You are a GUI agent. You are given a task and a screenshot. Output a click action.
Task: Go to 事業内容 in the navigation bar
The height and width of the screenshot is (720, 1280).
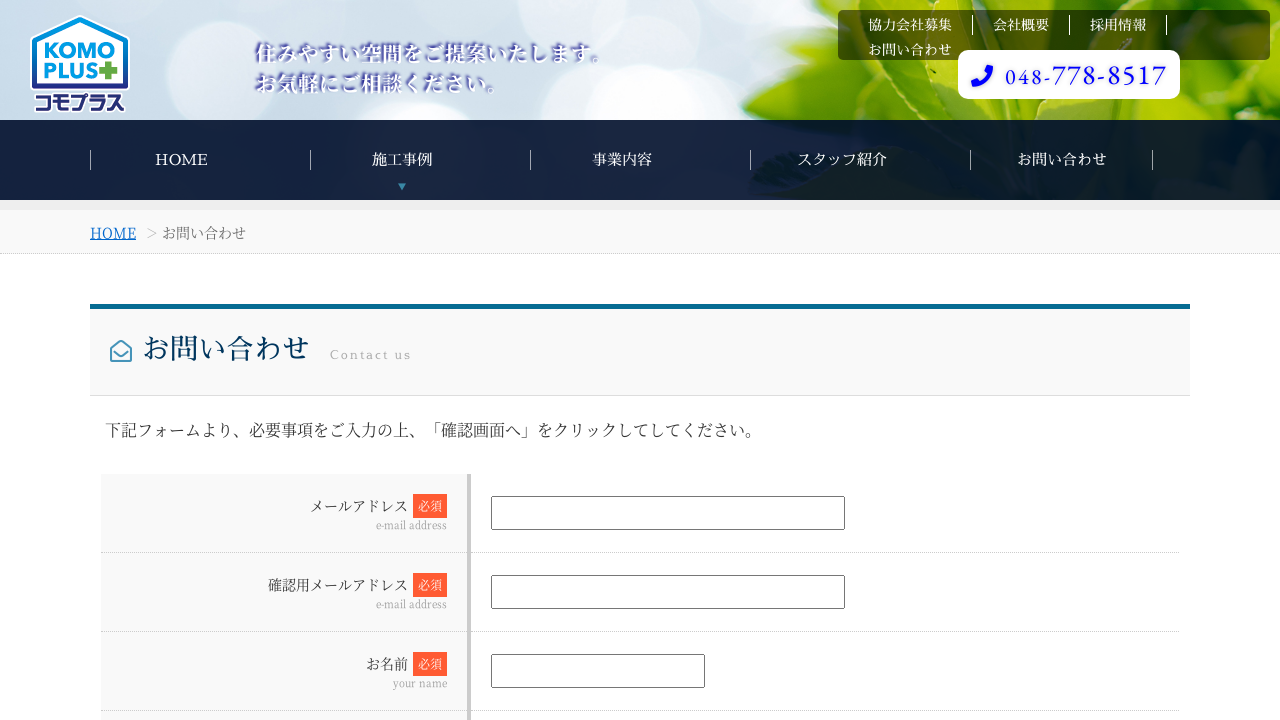pos(622,160)
